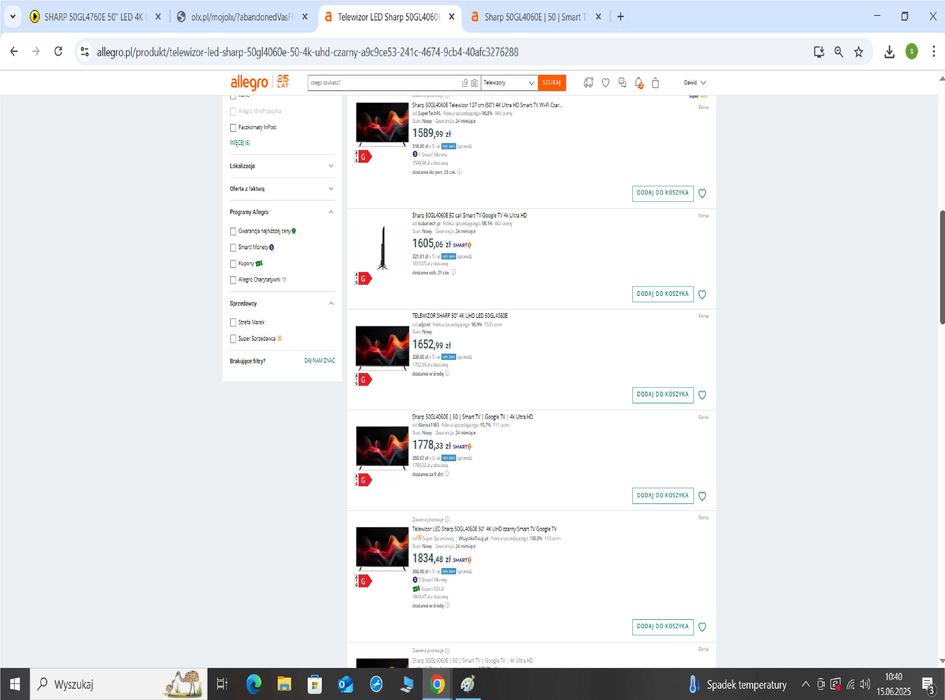
Task: Click energy label G of 1778,33 zł offer
Action: click(363, 480)
